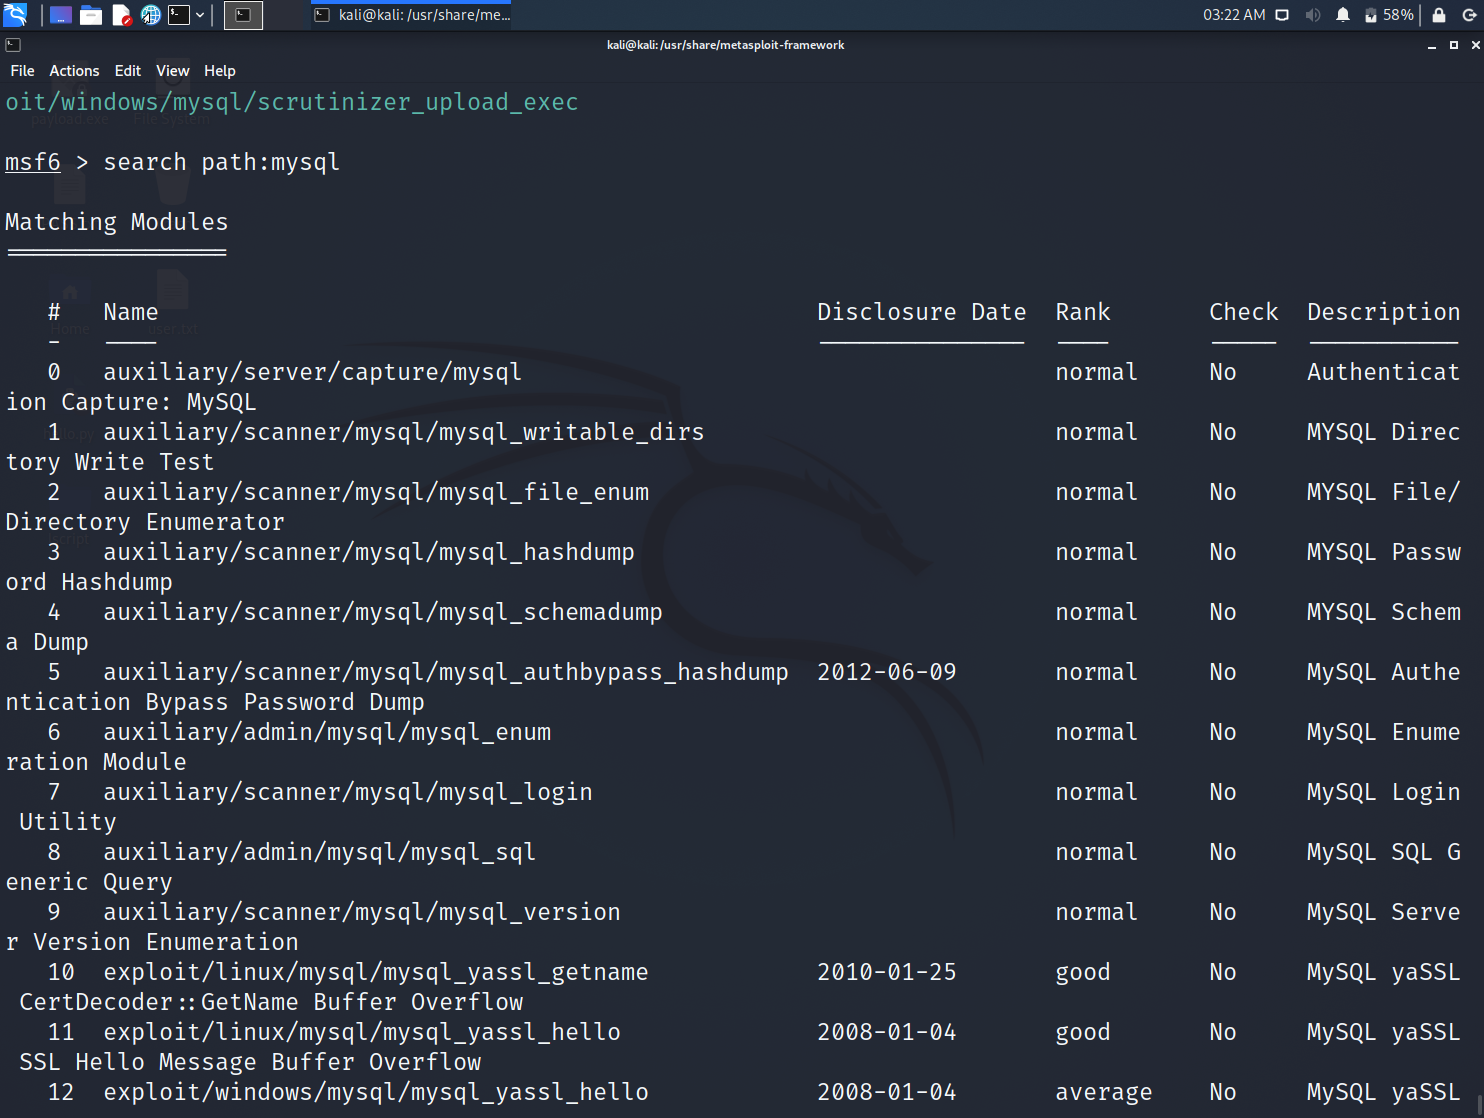Image resolution: width=1484 pixels, height=1118 pixels.
Task: Select mysql_authbypass_hashdump module path
Action: pos(446,672)
